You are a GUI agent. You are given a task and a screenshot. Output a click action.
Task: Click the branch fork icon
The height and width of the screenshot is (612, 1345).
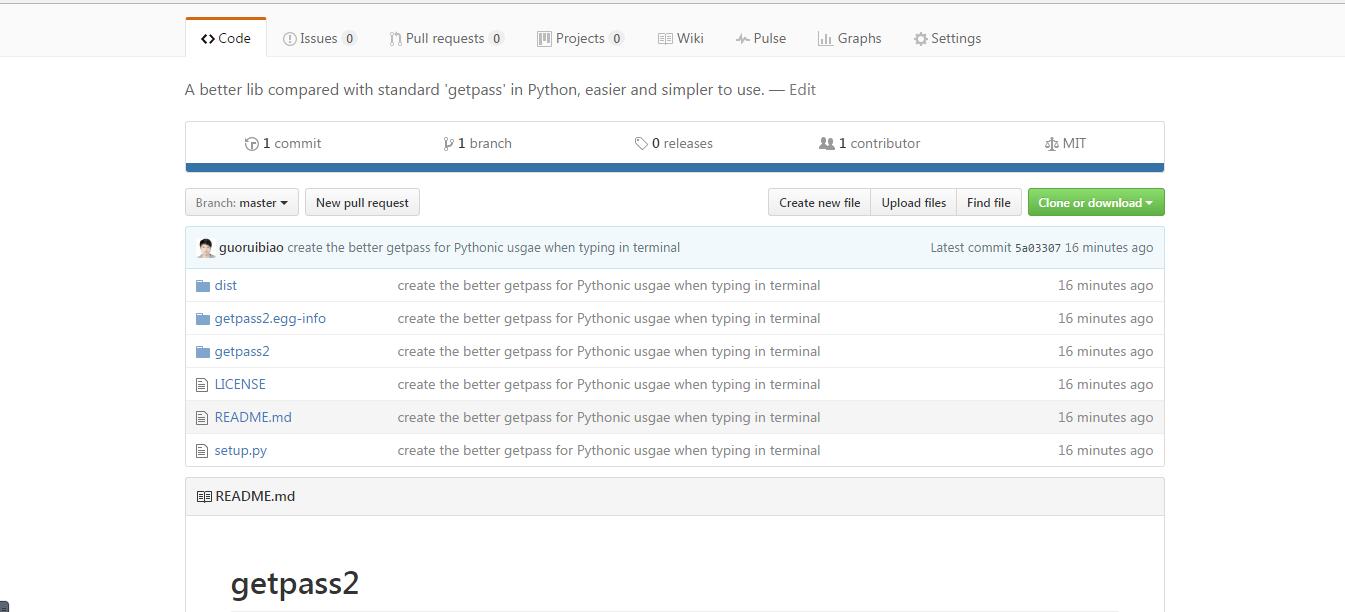pyautogui.click(x=449, y=144)
